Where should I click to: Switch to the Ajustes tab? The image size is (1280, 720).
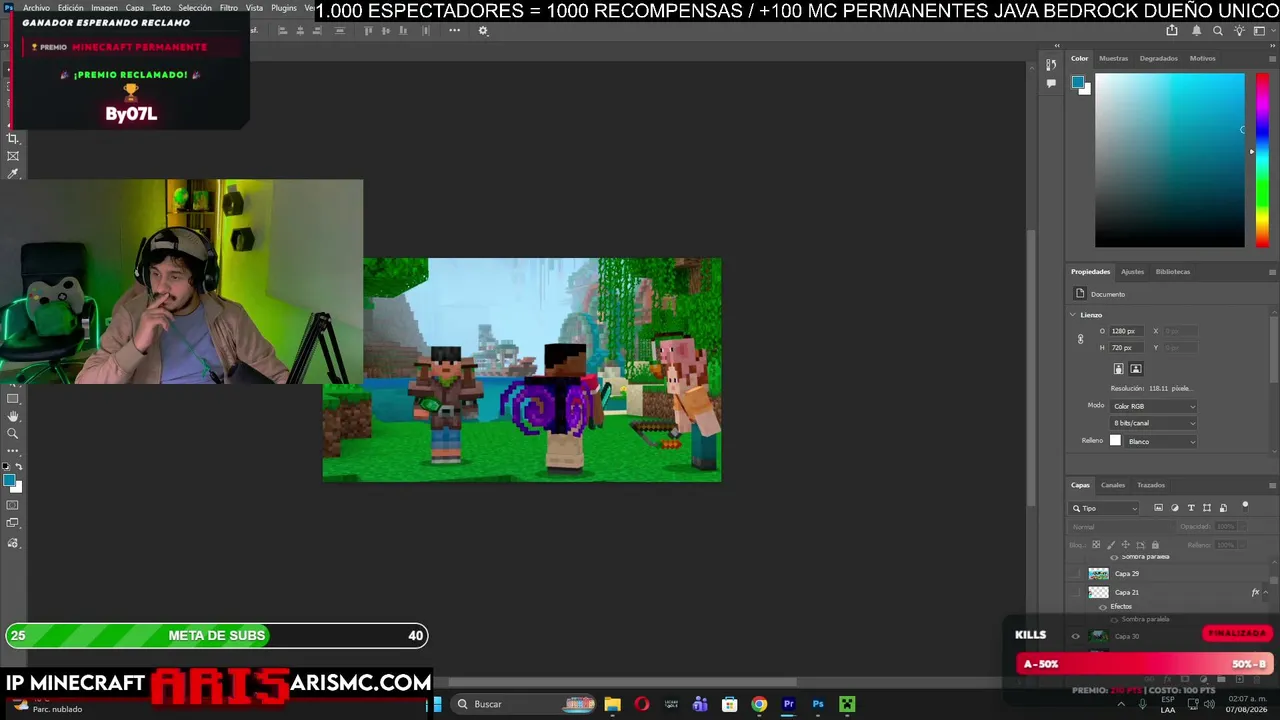(x=1132, y=272)
